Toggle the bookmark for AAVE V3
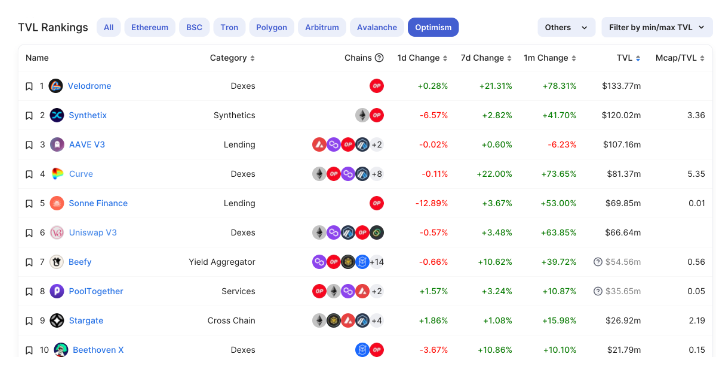The width and height of the screenshot is (727, 372). (29, 145)
